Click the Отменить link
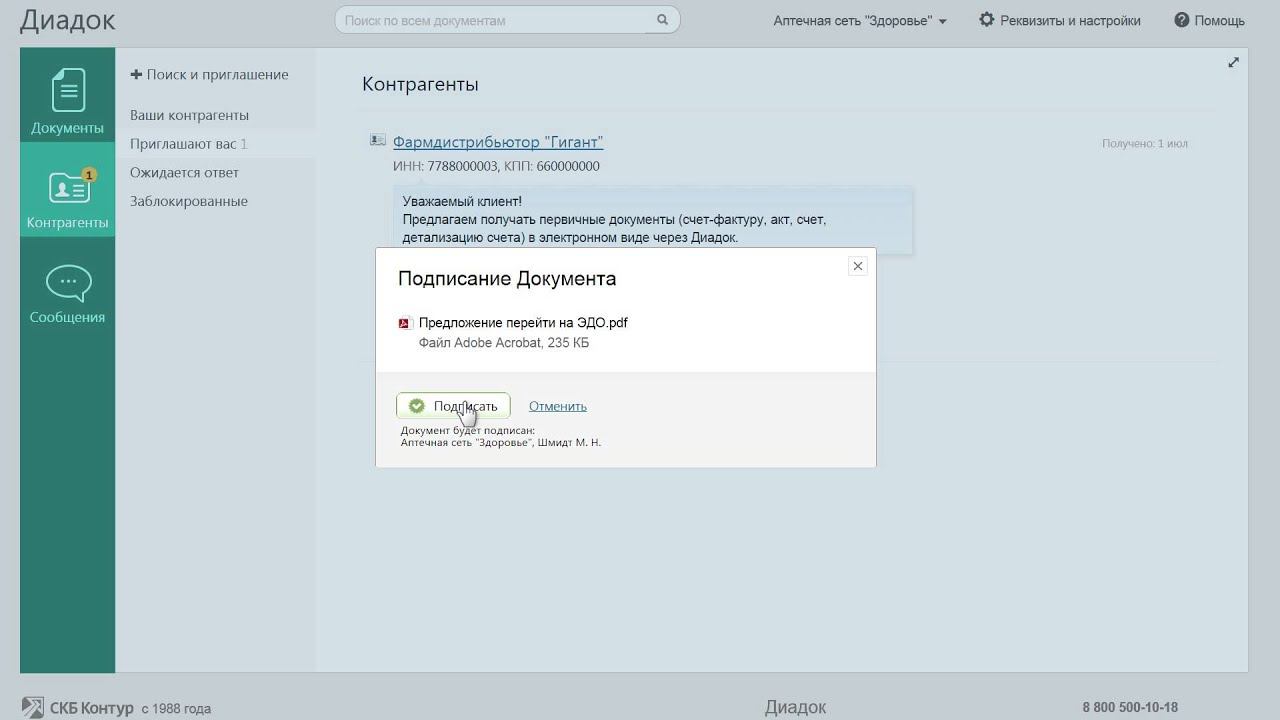Image resolution: width=1280 pixels, height=720 pixels. point(558,406)
